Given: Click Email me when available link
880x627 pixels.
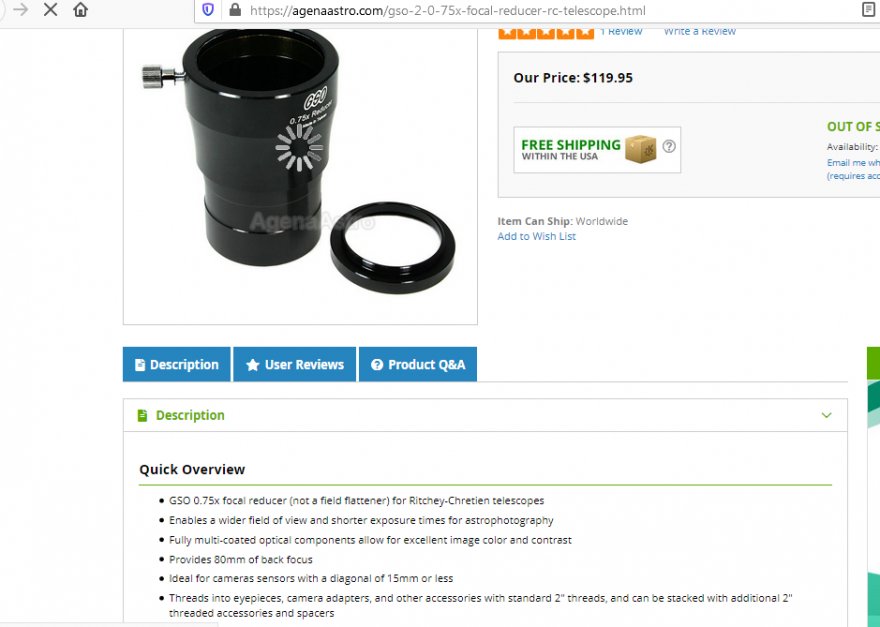Looking at the screenshot, I should (x=853, y=163).
